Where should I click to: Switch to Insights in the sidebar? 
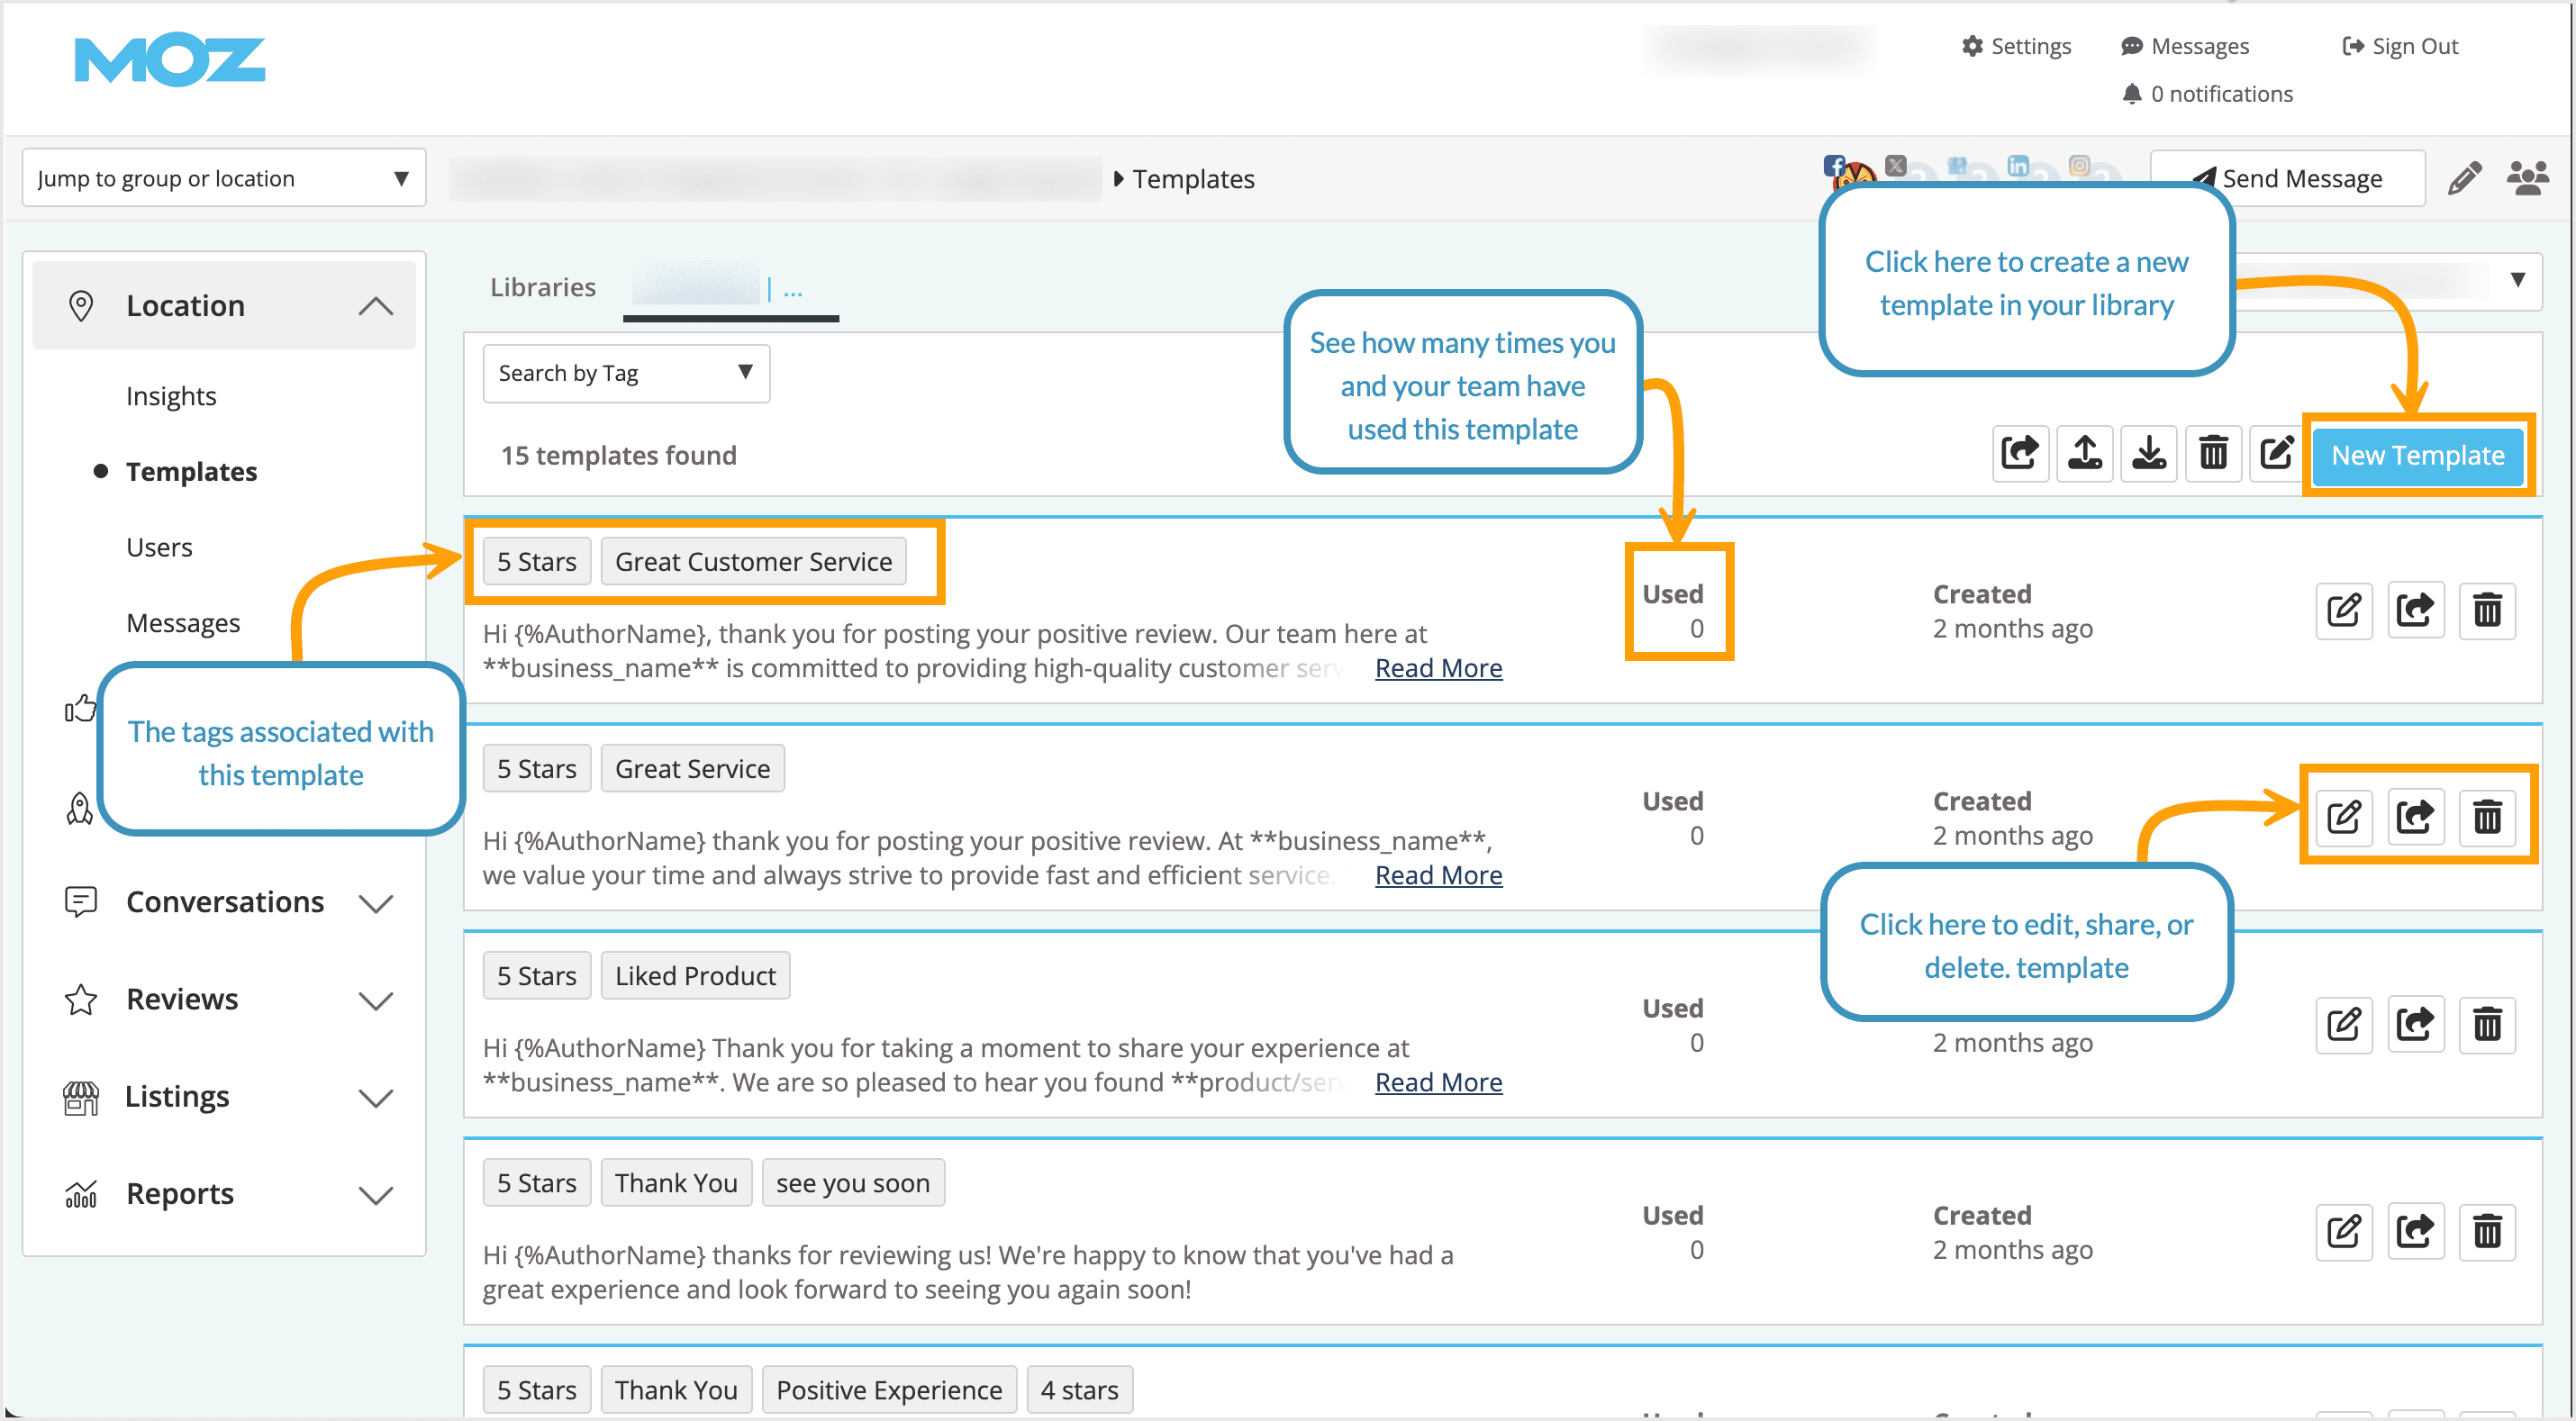pos(171,395)
